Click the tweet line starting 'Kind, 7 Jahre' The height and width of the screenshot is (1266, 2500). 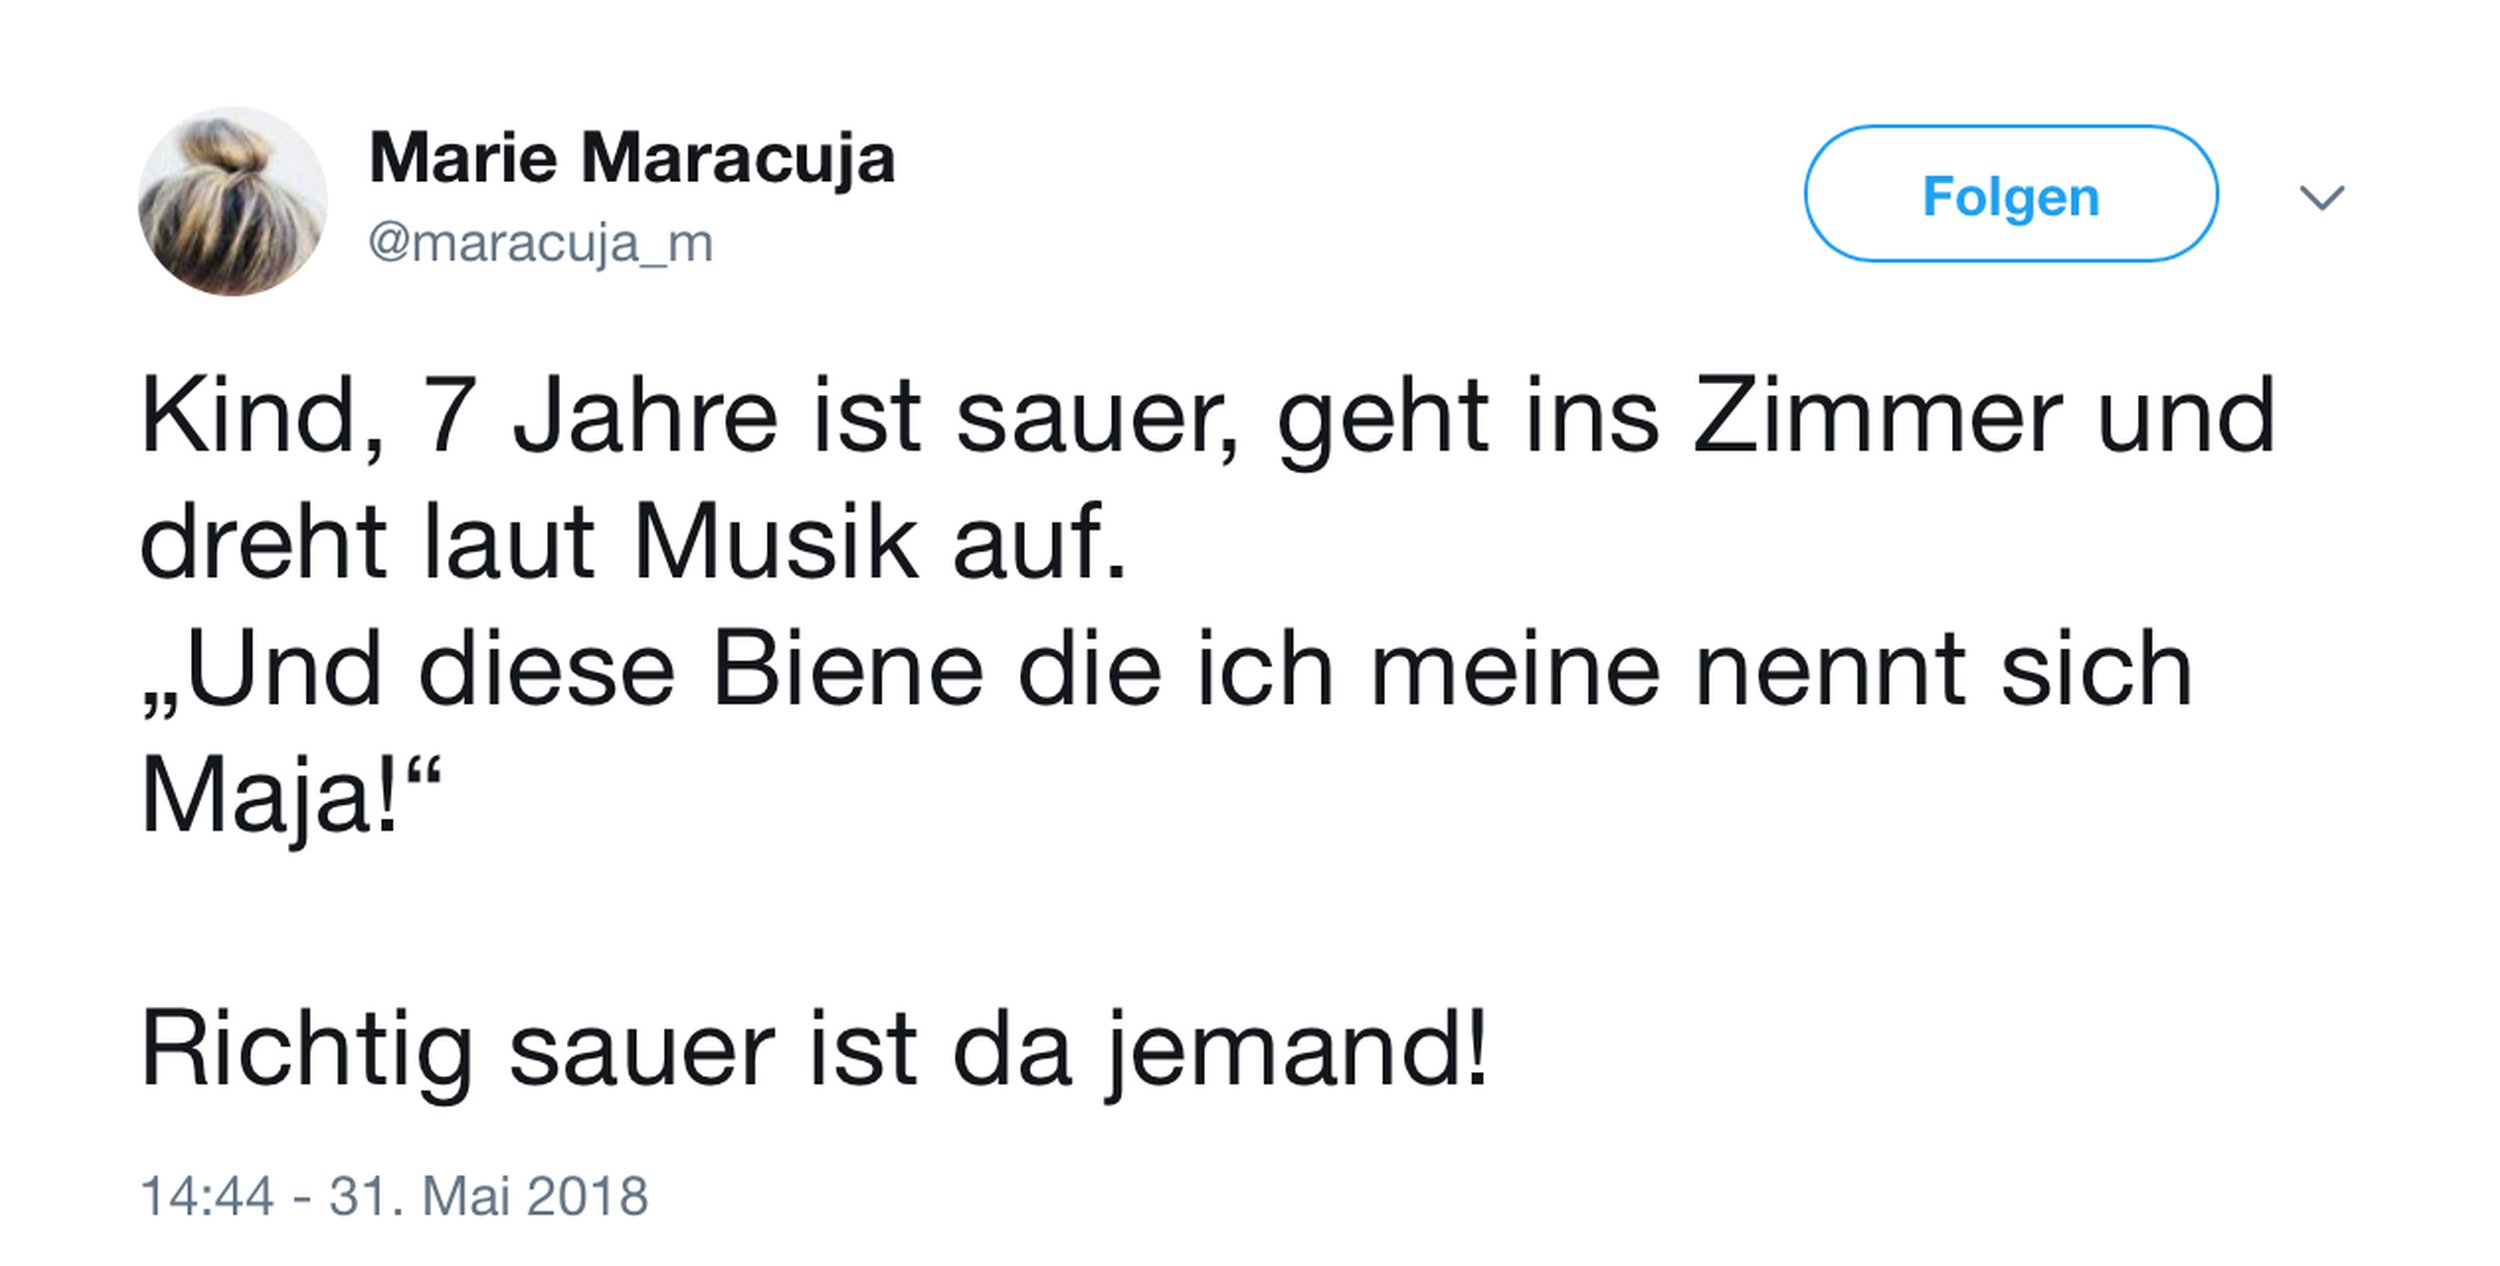(1207, 417)
